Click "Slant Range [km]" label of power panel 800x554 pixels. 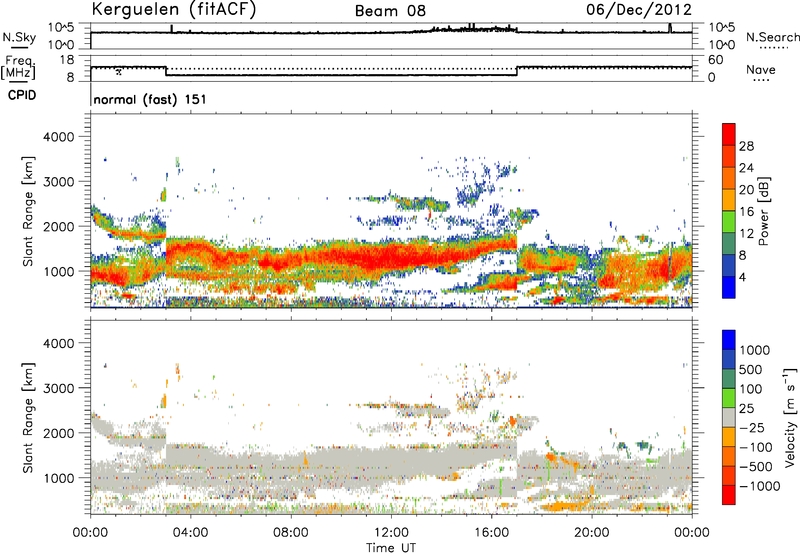[x=28, y=211]
